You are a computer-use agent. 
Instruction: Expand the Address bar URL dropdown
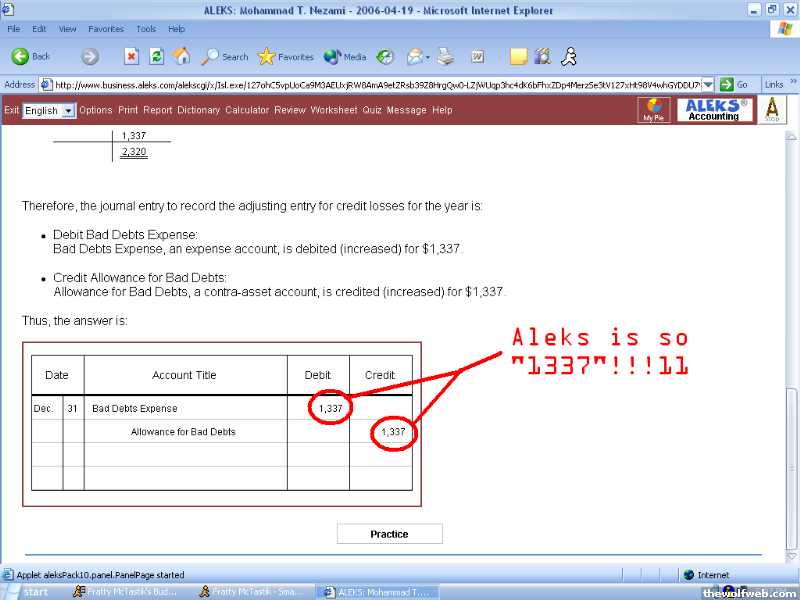[x=708, y=85]
